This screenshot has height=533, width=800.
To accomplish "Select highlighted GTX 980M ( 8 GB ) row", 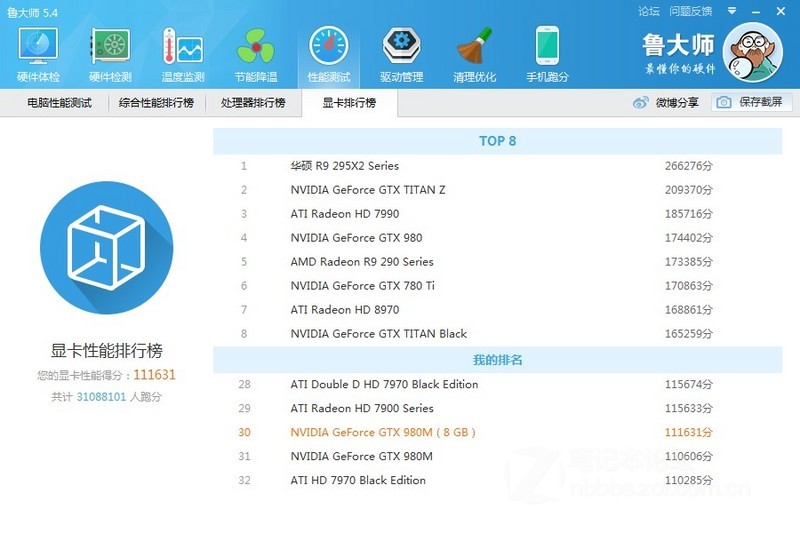I will coord(497,432).
